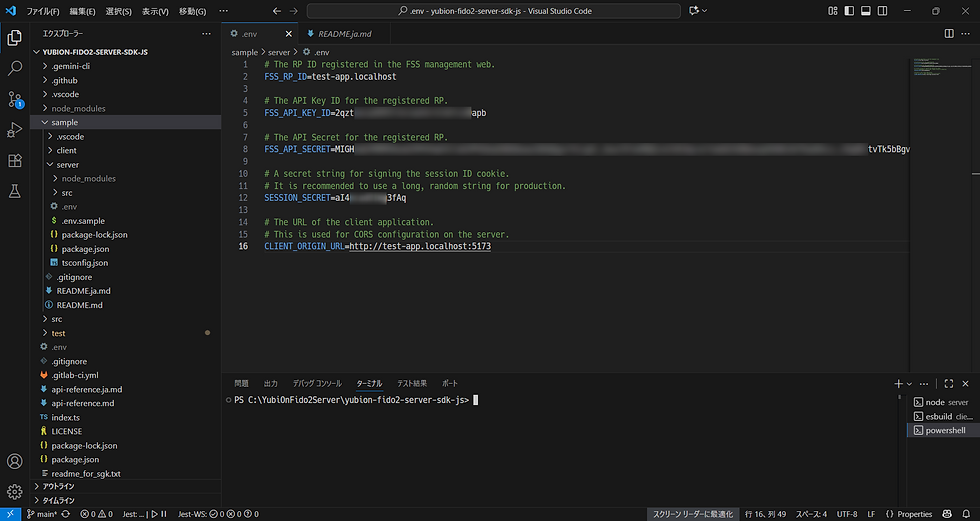Open the Customize Layout control
The height and width of the screenshot is (521, 980).
[x=832, y=11]
